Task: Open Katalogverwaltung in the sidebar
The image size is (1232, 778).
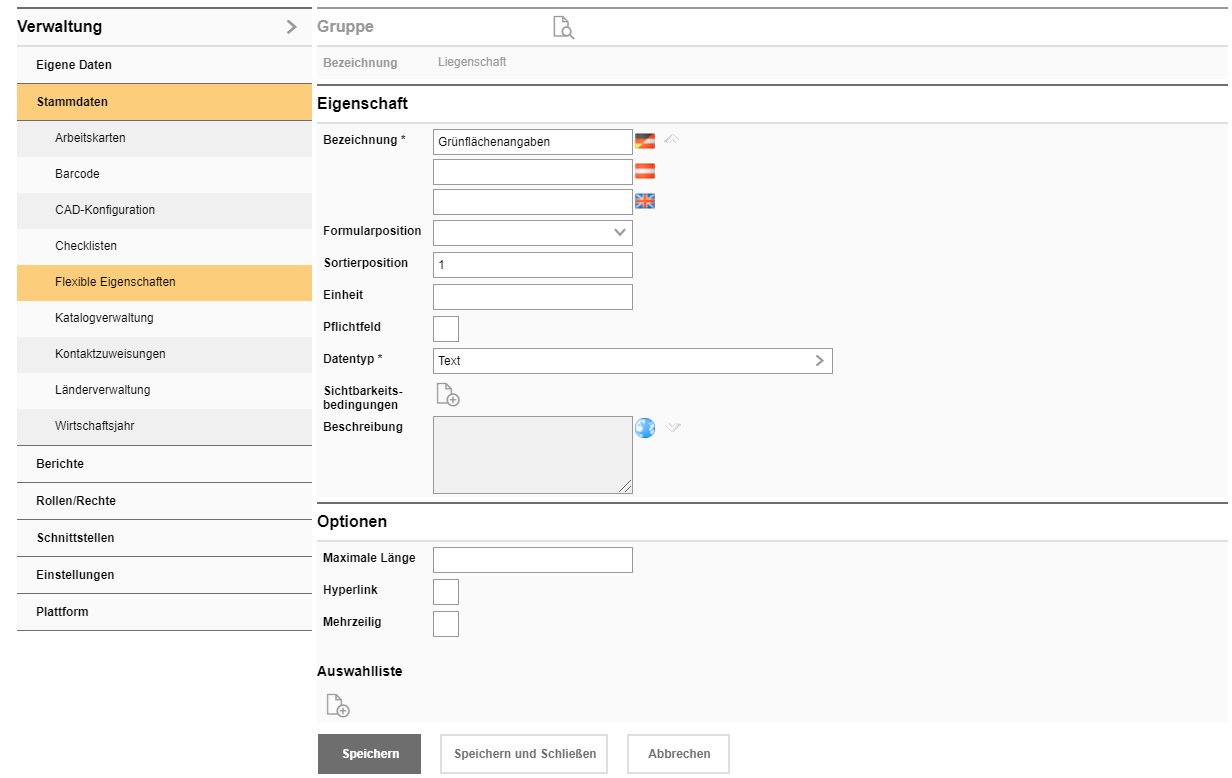Action: pyautogui.click(x=104, y=318)
